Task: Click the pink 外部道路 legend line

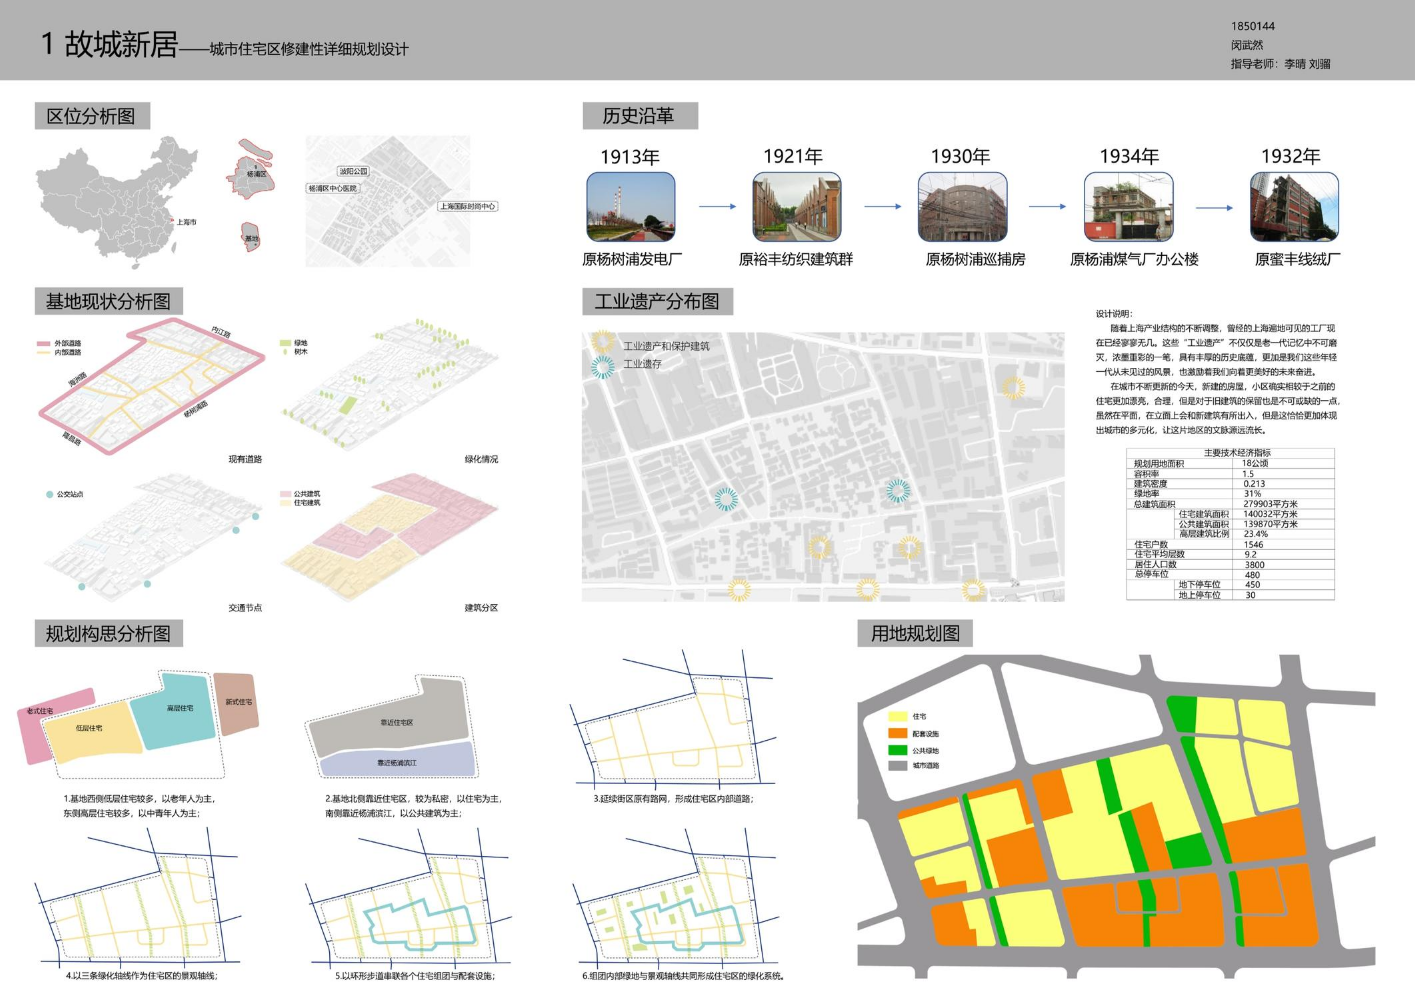Action: click(44, 343)
